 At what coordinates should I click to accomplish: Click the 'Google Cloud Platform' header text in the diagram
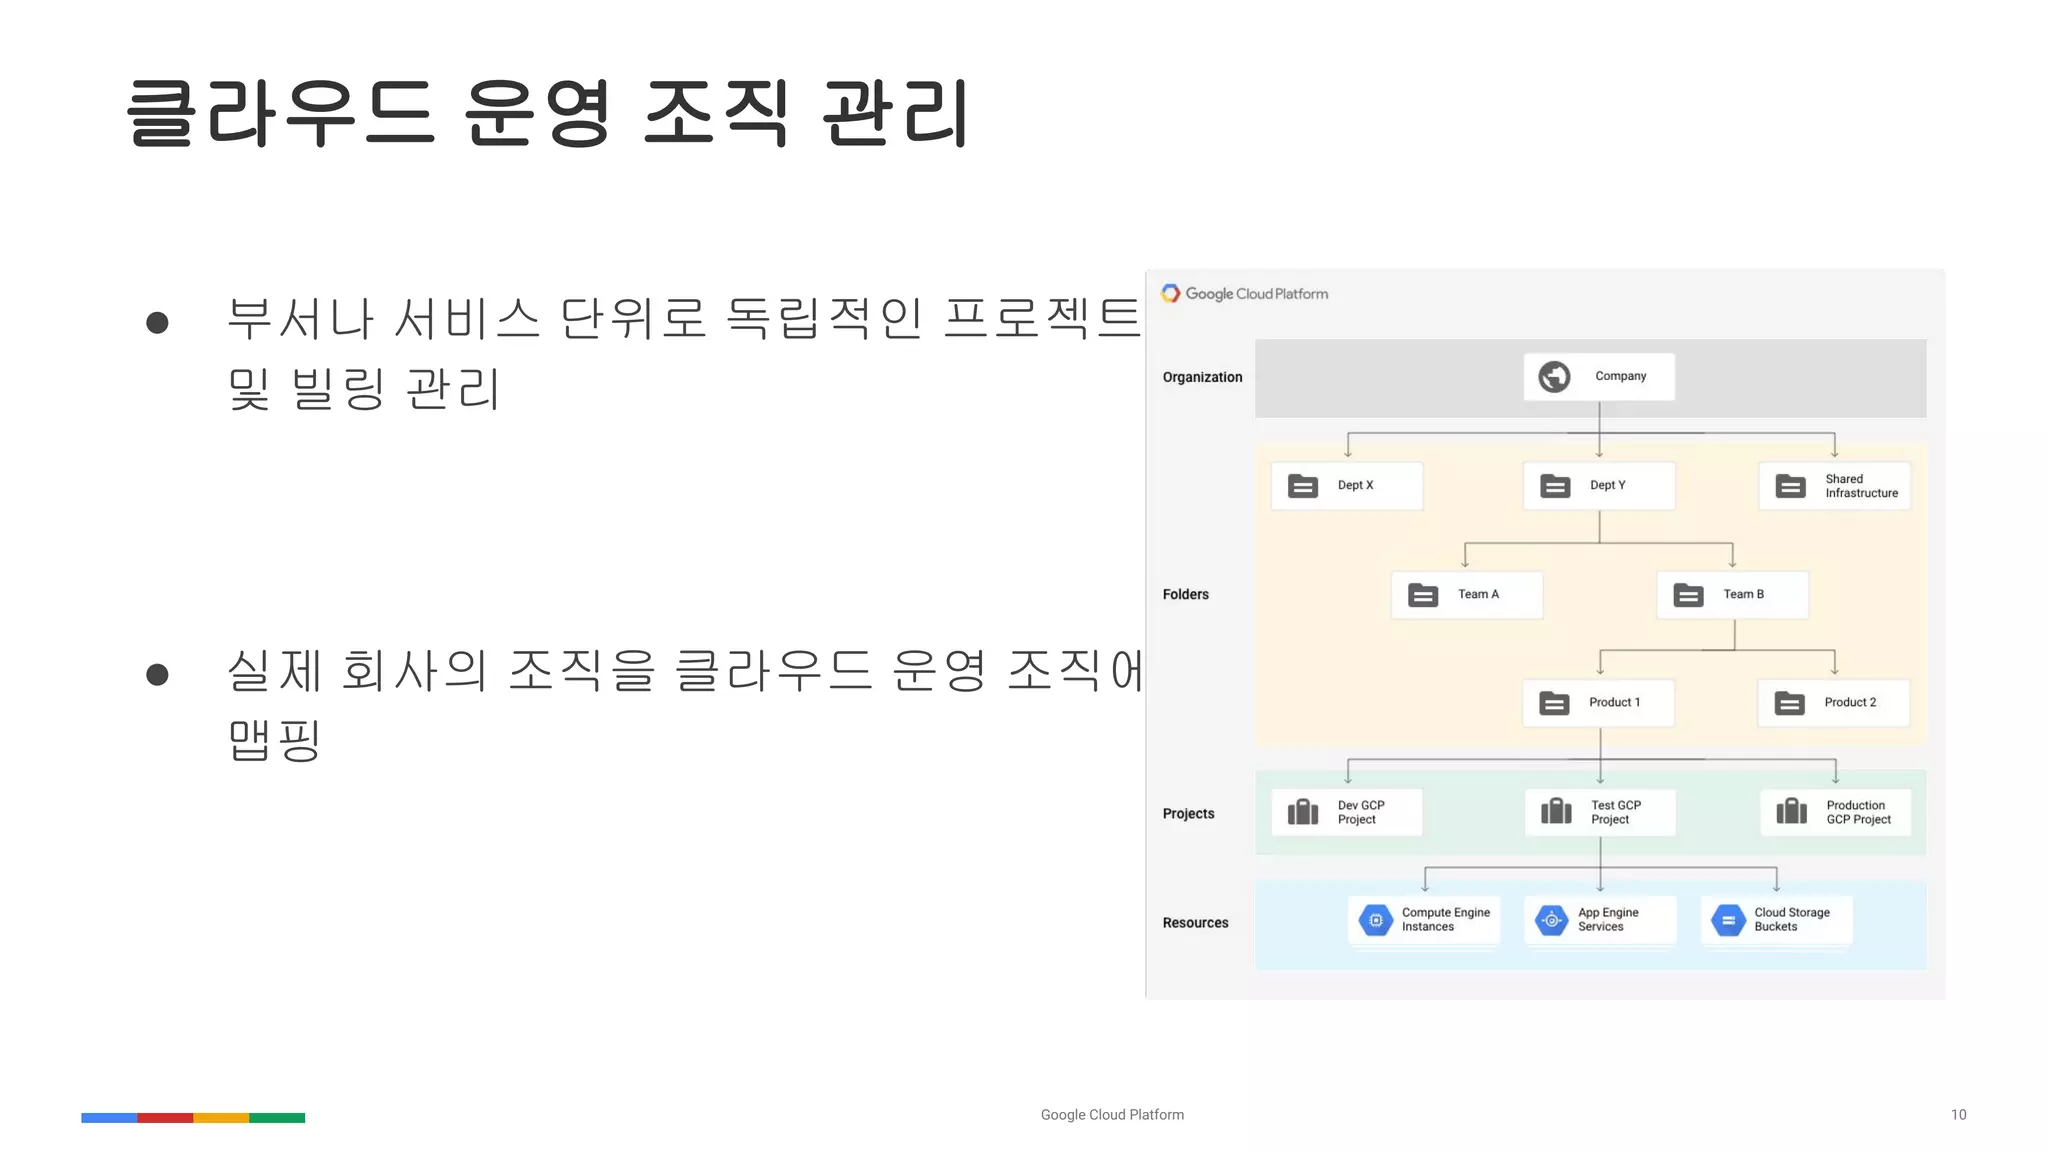click(1257, 294)
